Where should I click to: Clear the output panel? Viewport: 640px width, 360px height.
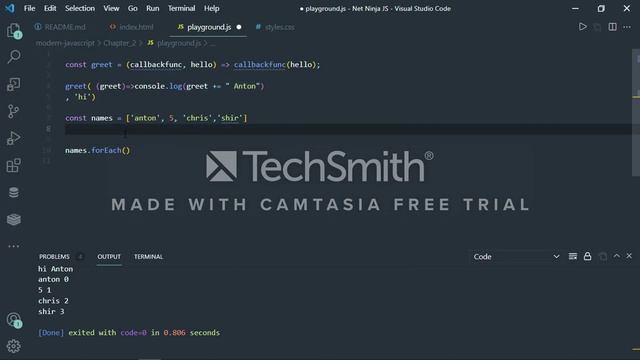tap(573, 256)
